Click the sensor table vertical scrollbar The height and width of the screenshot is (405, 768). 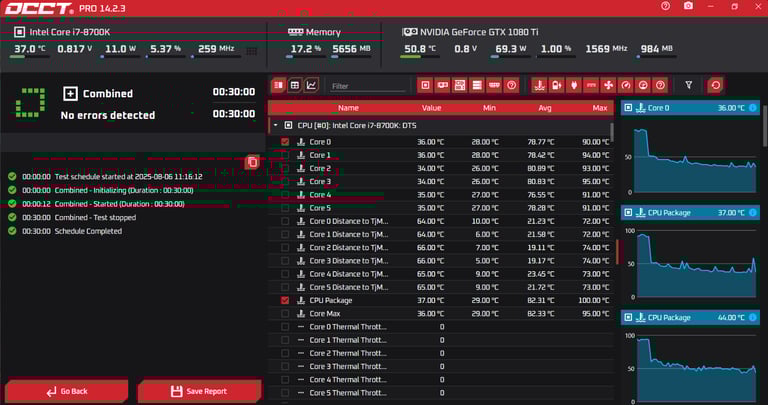click(612, 131)
